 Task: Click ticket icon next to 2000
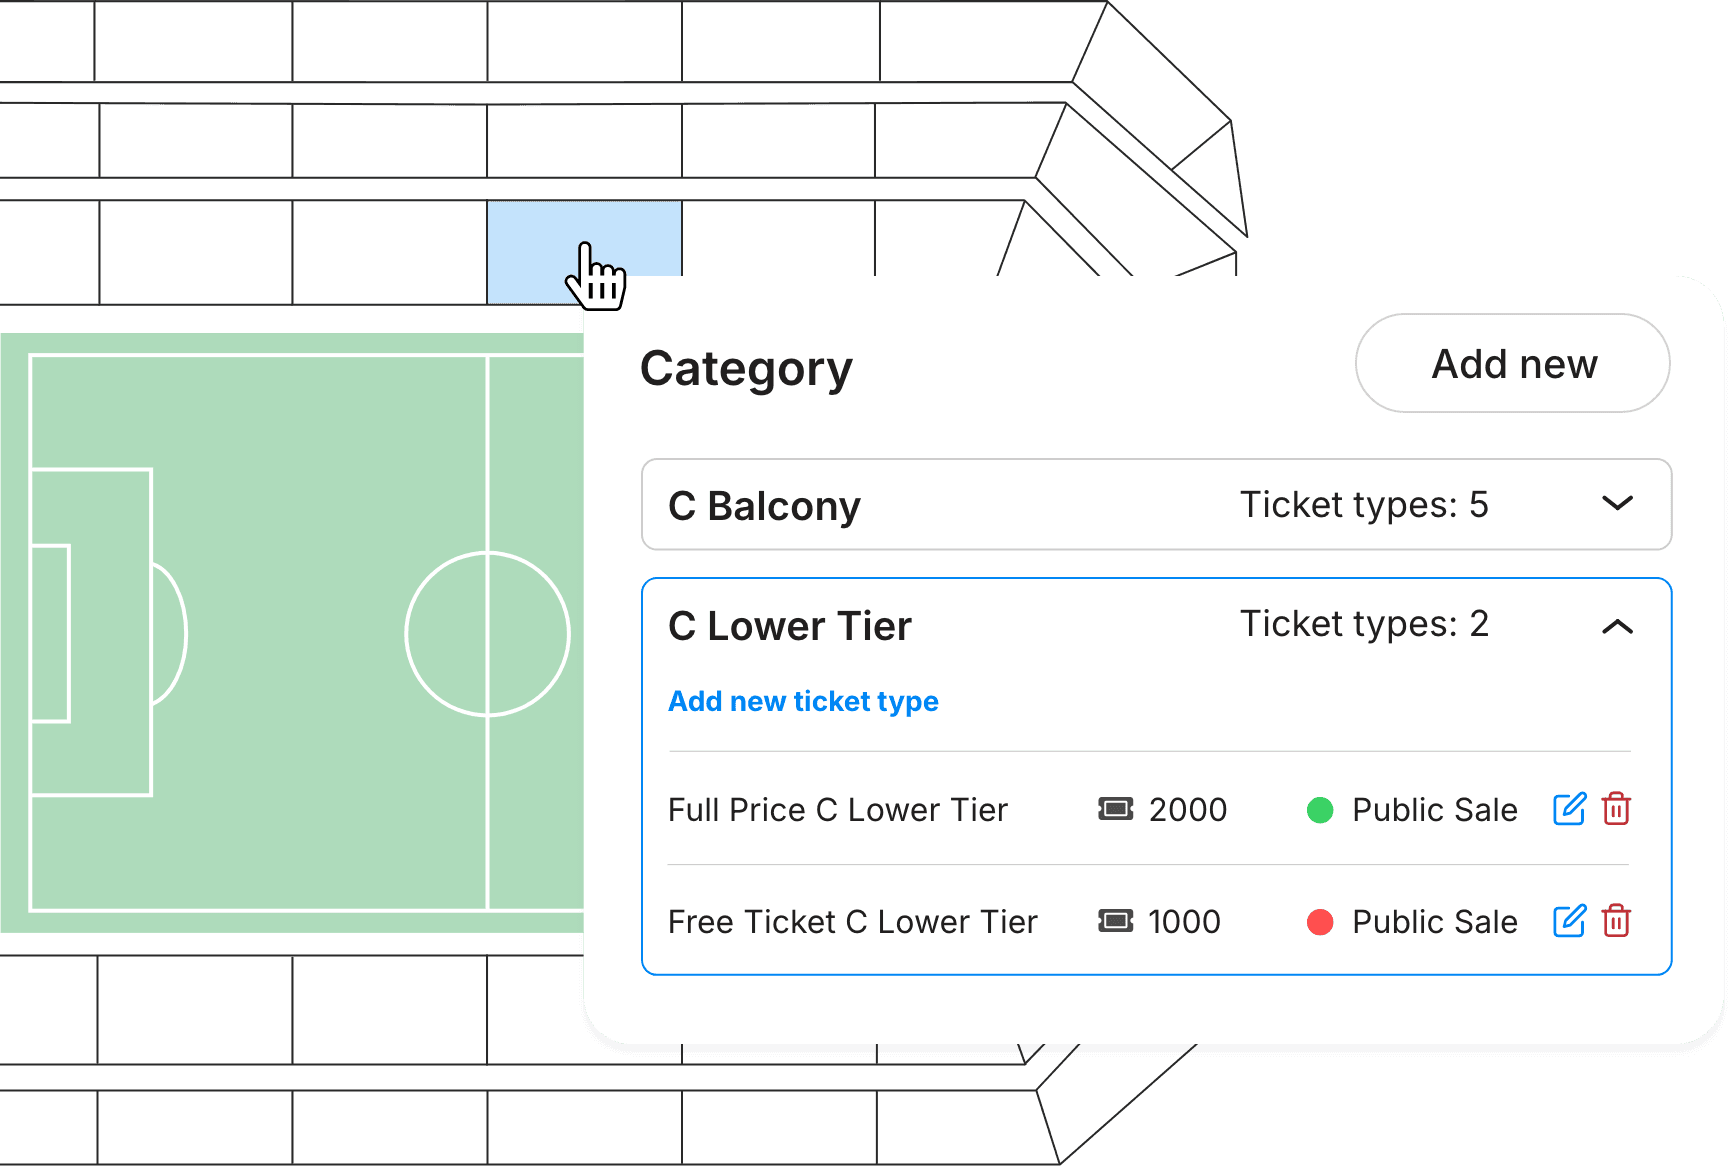pos(1115,809)
